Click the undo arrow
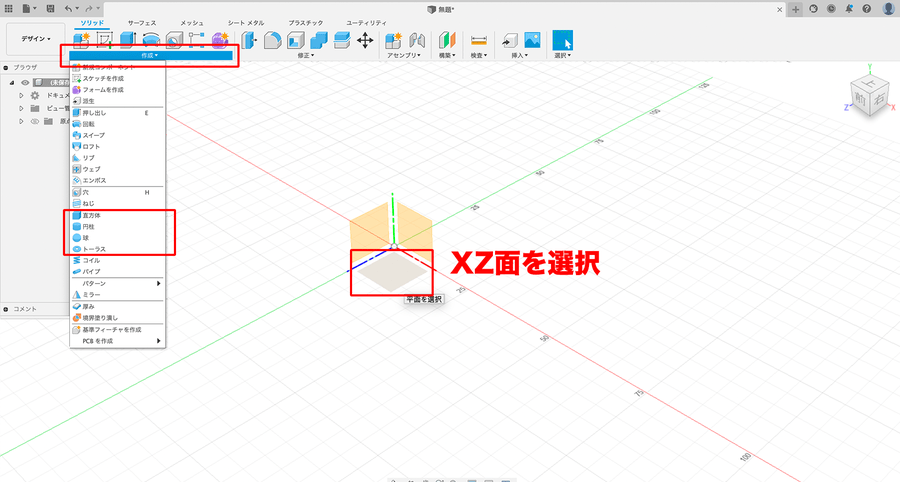 (68, 9)
